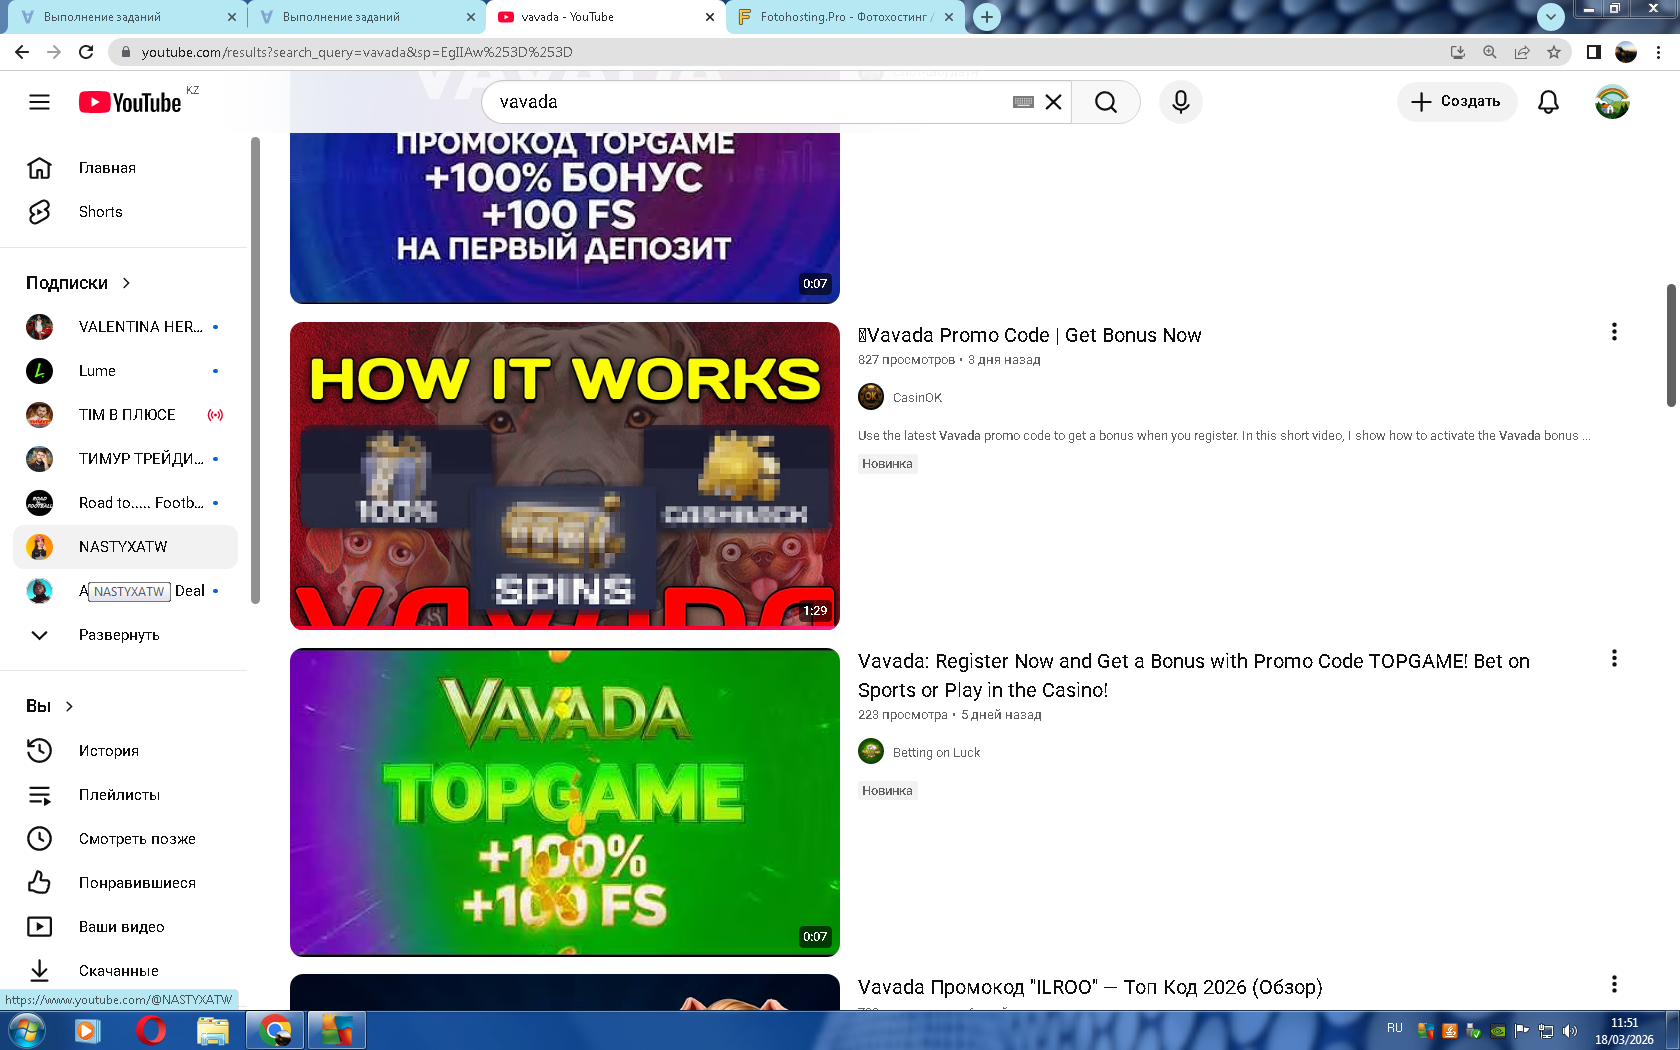Screen dimensions: 1680x1050
Task: Open Плейлисты in the sidebar
Action: pyautogui.click(x=125, y=795)
